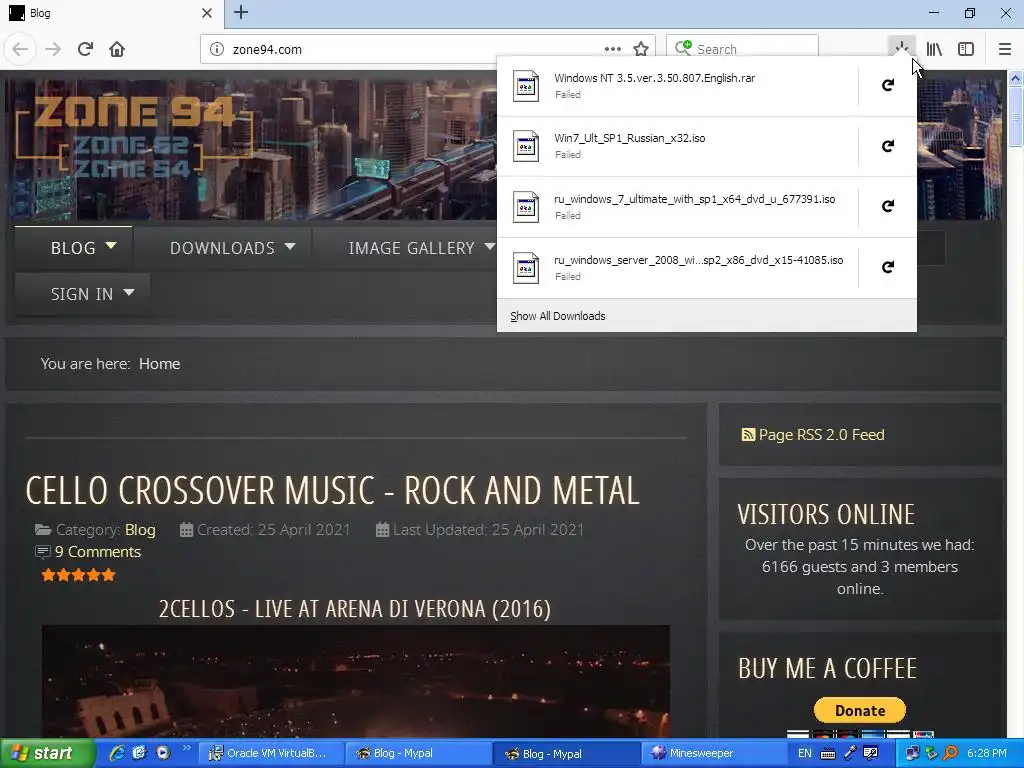Open the hamburger application menu
This screenshot has width=1024, height=768.
1004,49
